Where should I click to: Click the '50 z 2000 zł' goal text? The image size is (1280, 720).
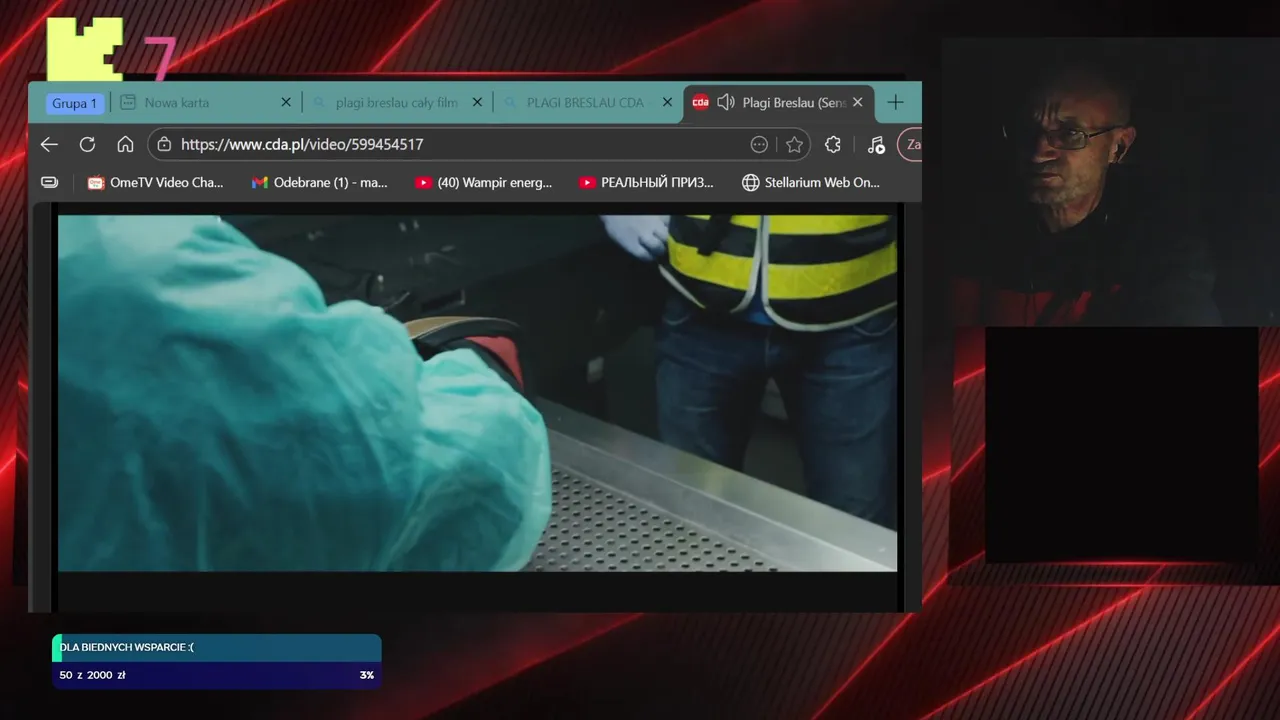tap(92, 675)
